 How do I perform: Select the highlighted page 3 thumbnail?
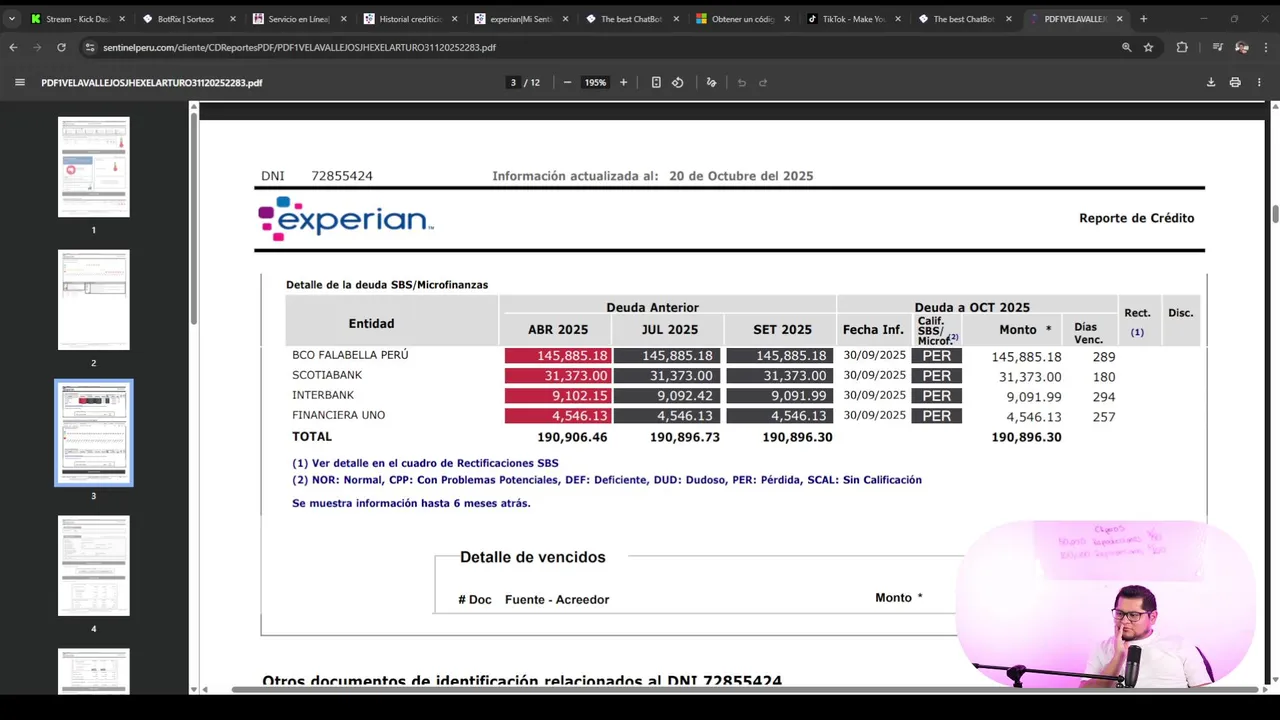94,433
